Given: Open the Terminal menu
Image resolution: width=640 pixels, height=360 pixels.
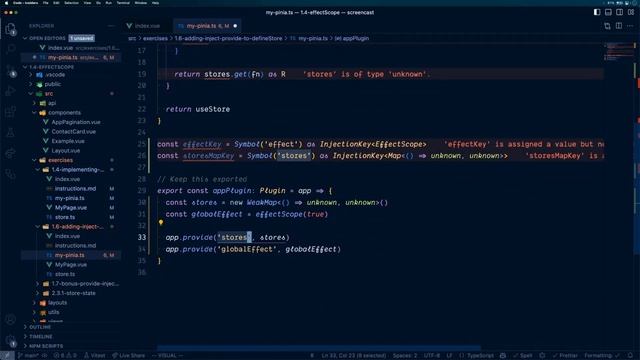Looking at the screenshot, I should pyautogui.click(x=123, y=3).
